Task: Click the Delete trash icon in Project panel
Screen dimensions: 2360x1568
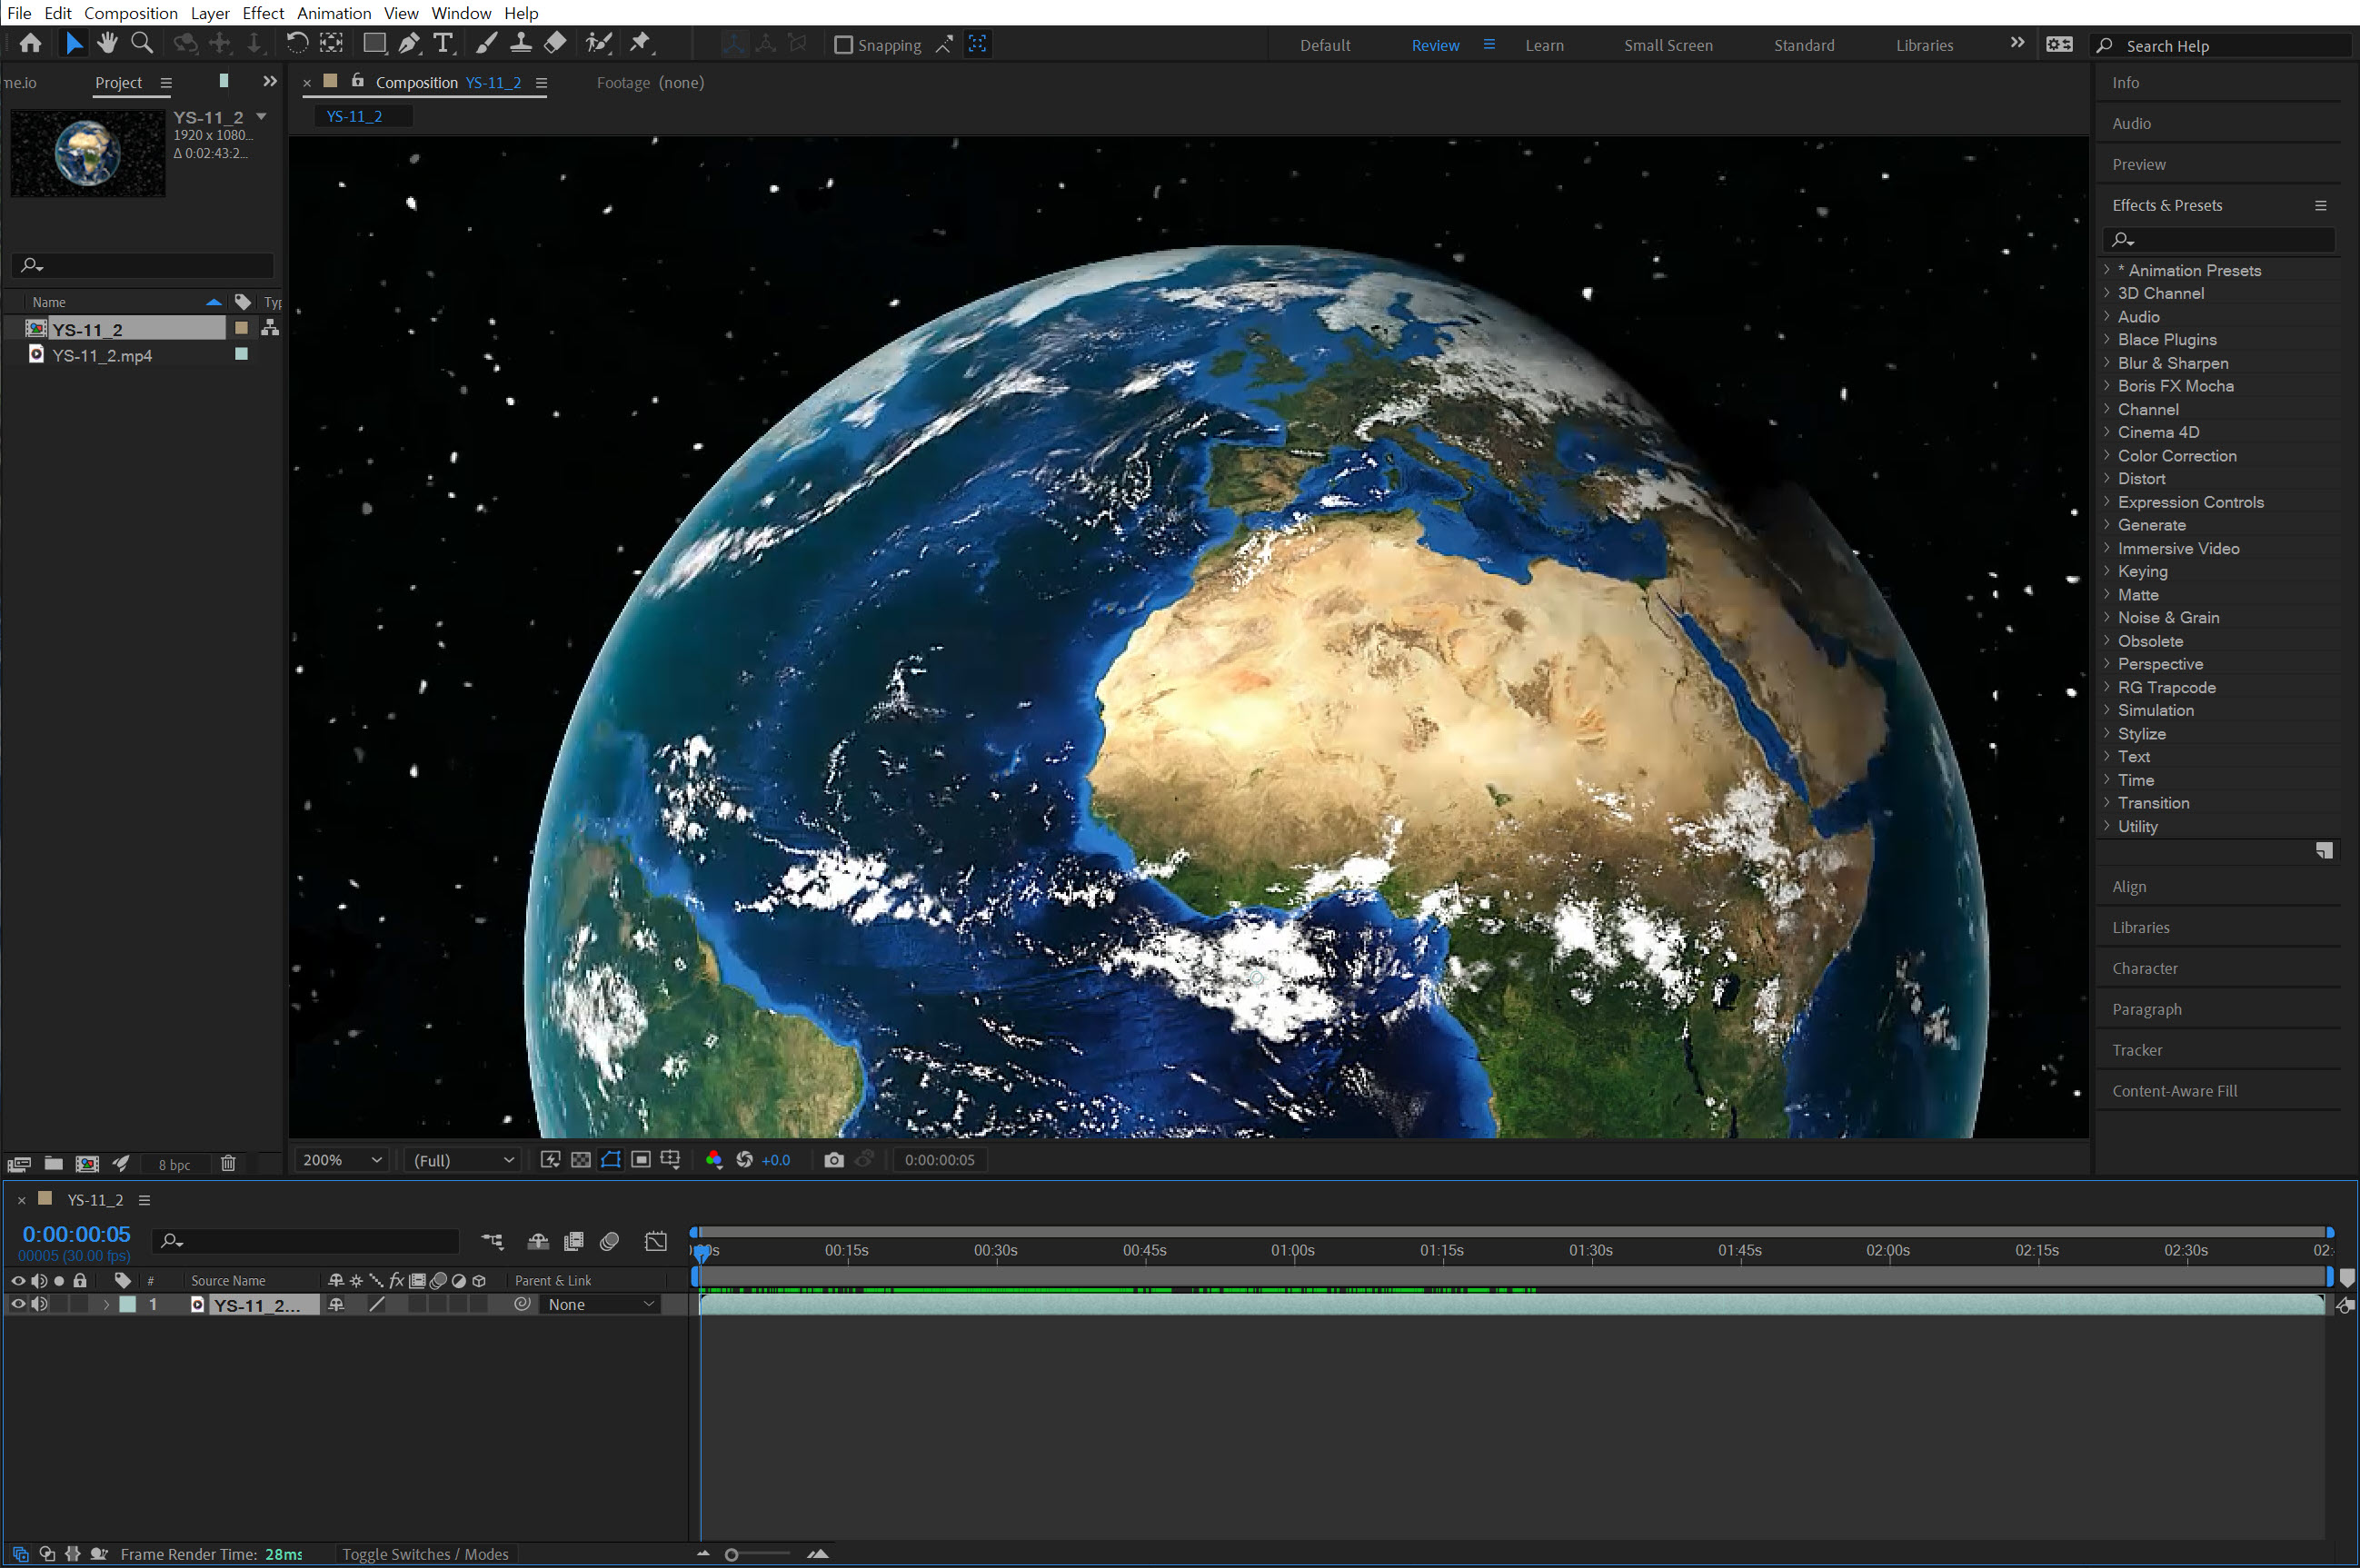Action: point(228,1163)
